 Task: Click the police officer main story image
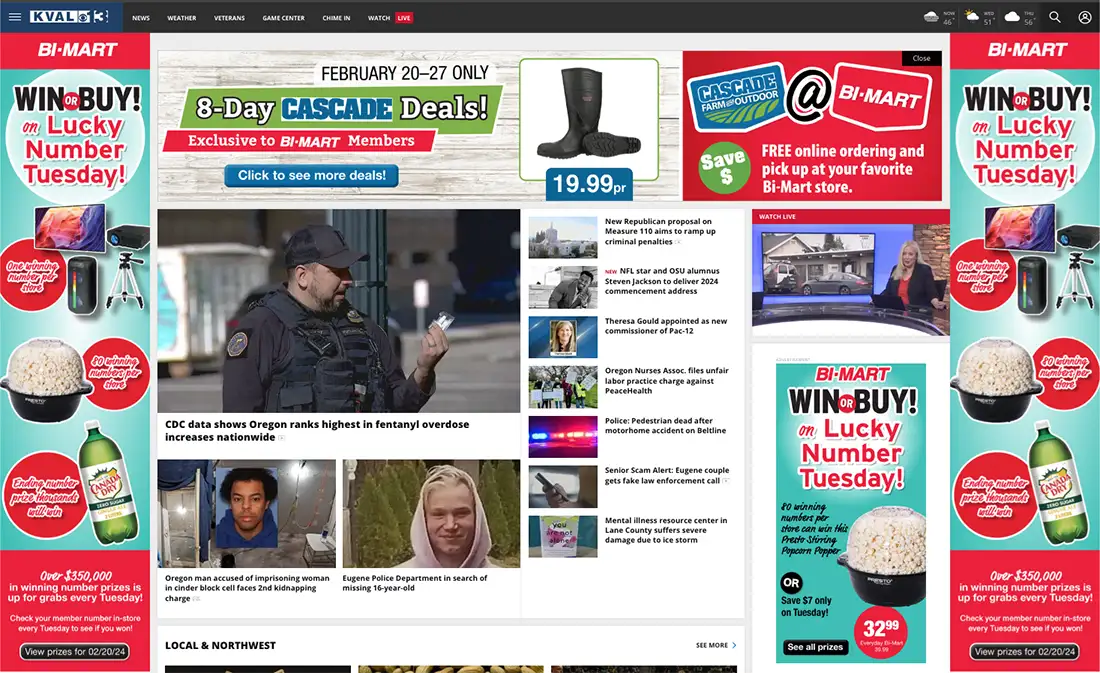coord(339,310)
